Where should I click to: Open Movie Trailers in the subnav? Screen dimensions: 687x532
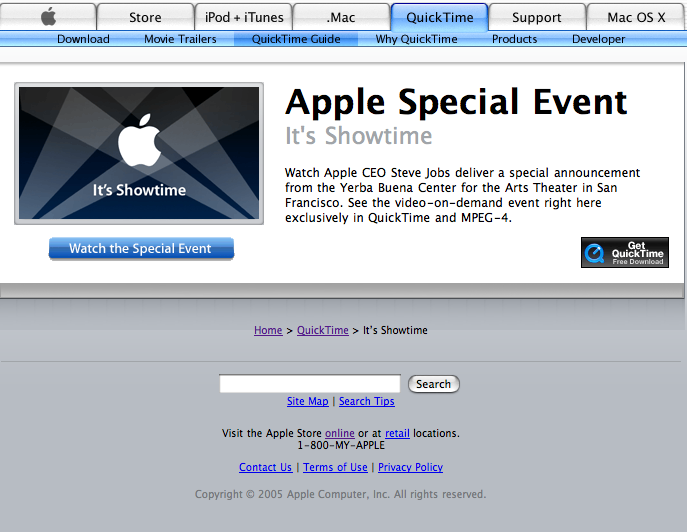coord(181,39)
